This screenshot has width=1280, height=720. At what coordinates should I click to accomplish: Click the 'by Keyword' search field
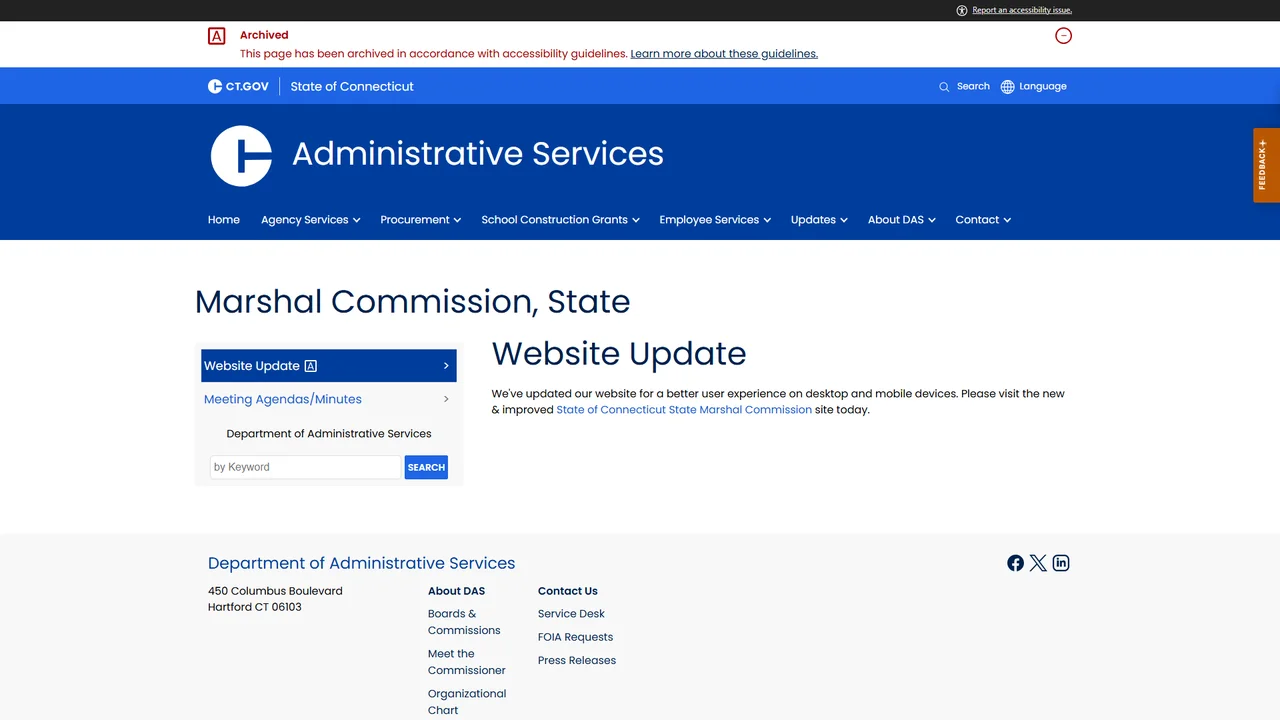(x=305, y=467)
